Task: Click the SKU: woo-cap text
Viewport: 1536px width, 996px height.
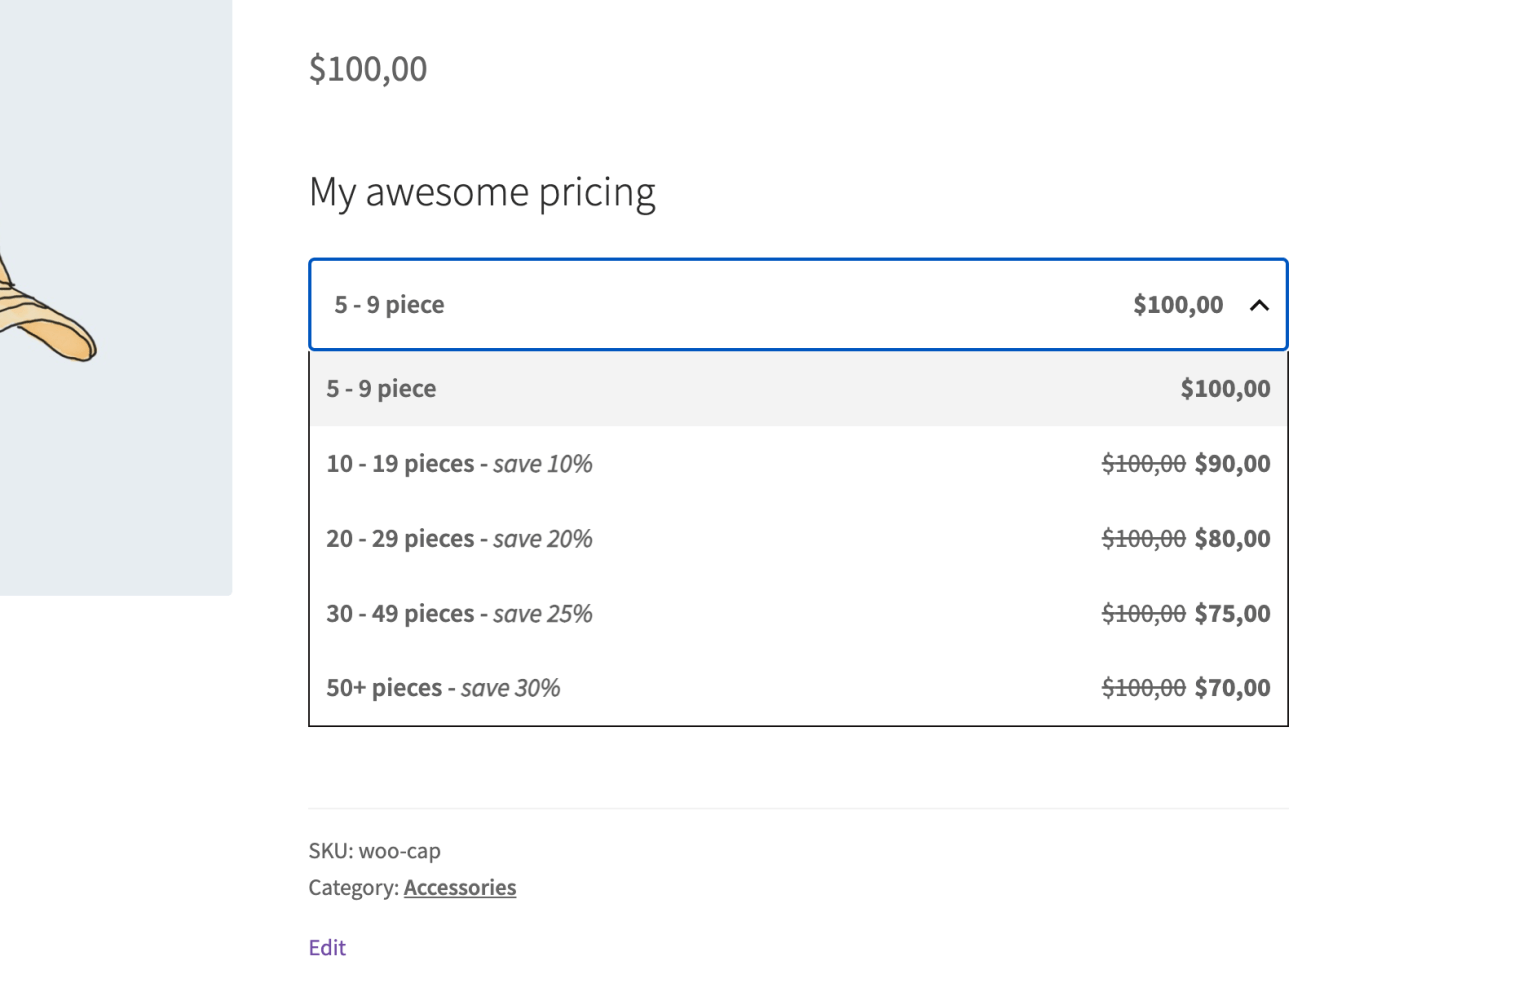Action: tap(374, 851)
